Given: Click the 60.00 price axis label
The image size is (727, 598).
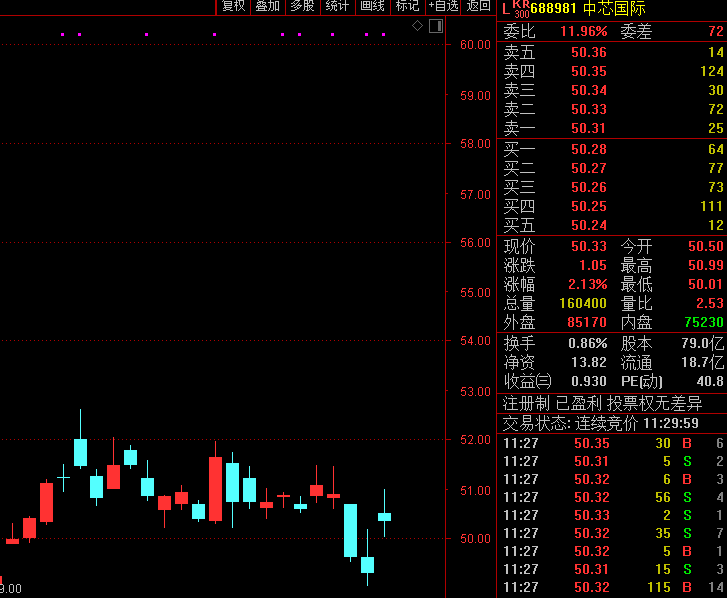Looking at the screenshot, I should point(474,45).
